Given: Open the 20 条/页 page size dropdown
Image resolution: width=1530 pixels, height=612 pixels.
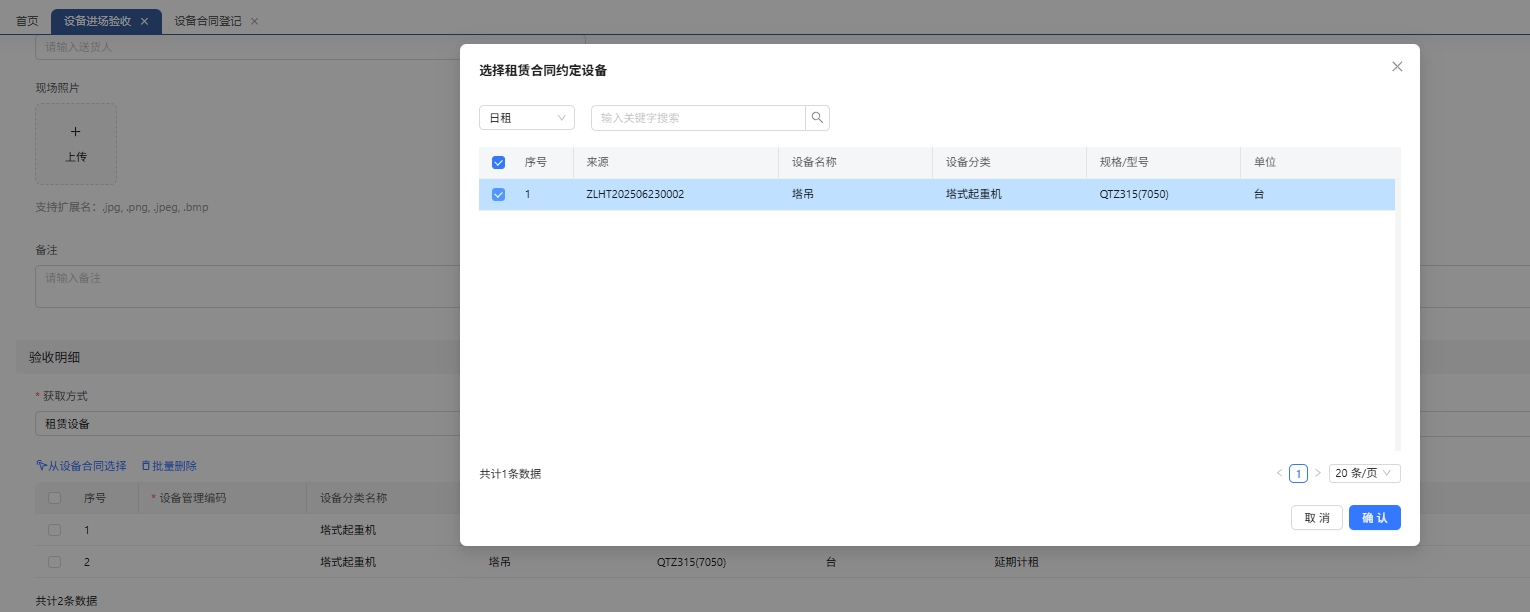Looking at the screenshot, I should pyautogui.click(x=1364, y=473).
